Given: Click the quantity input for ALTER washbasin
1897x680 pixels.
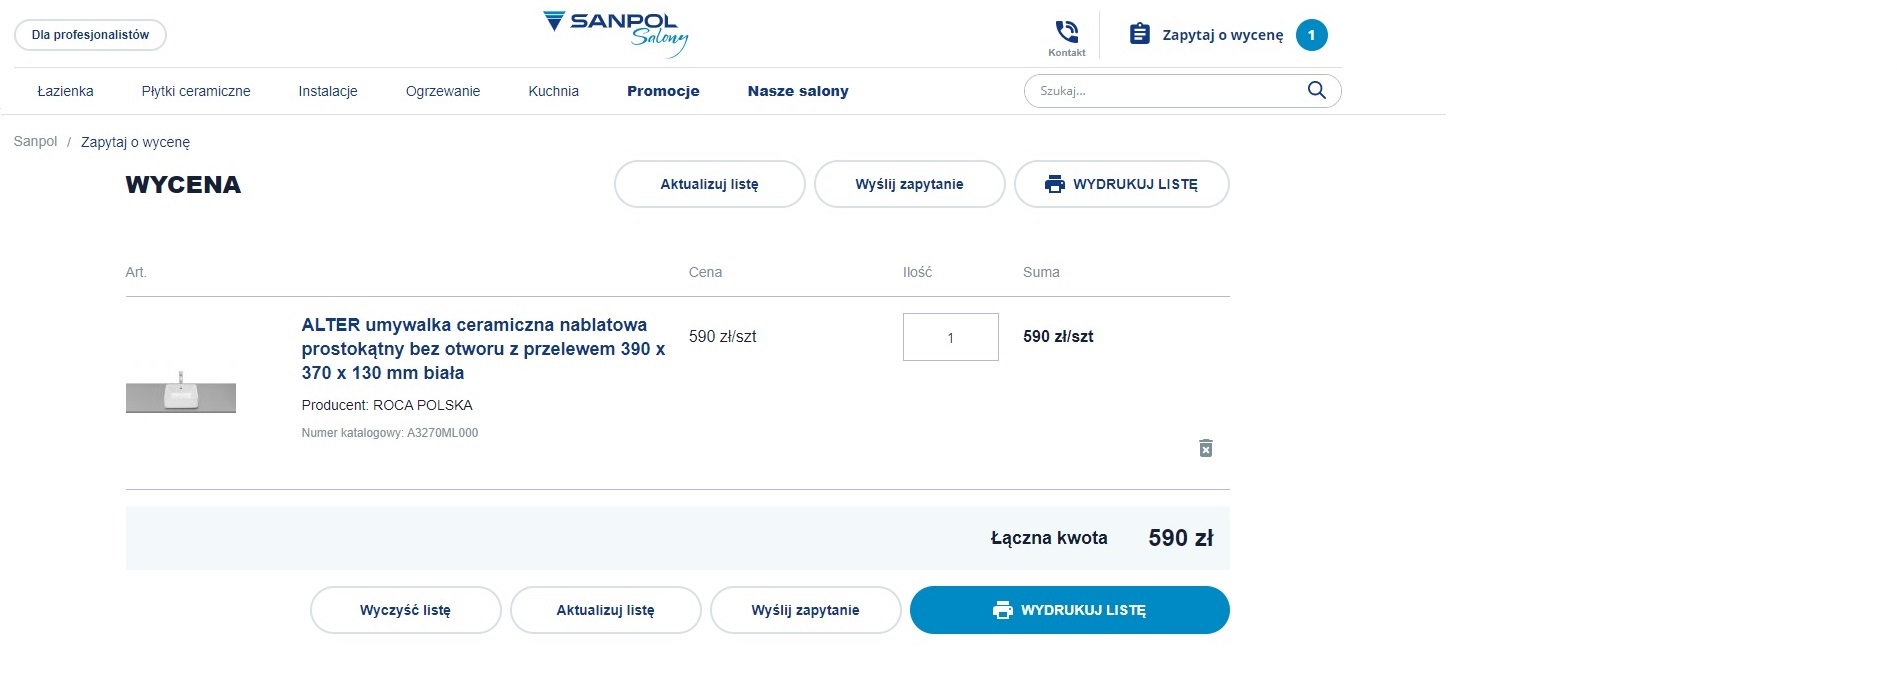Looking at the screenshot, I should click(950, 337).
